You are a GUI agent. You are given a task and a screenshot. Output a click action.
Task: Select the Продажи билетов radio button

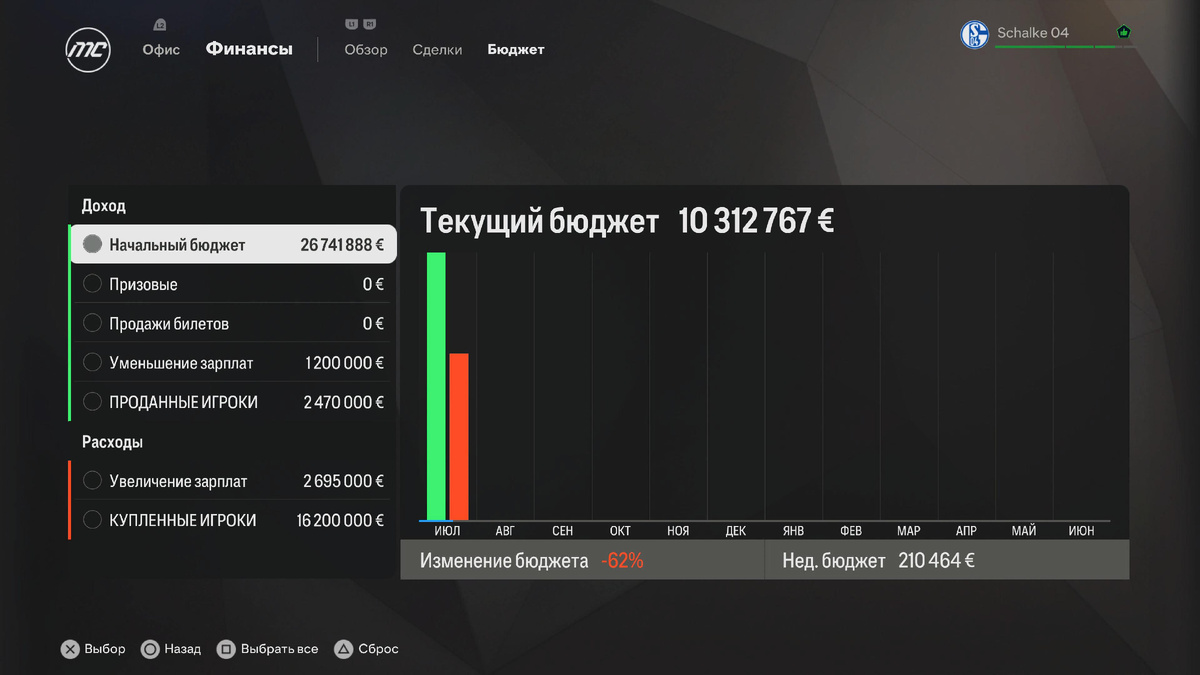point(92,322)
